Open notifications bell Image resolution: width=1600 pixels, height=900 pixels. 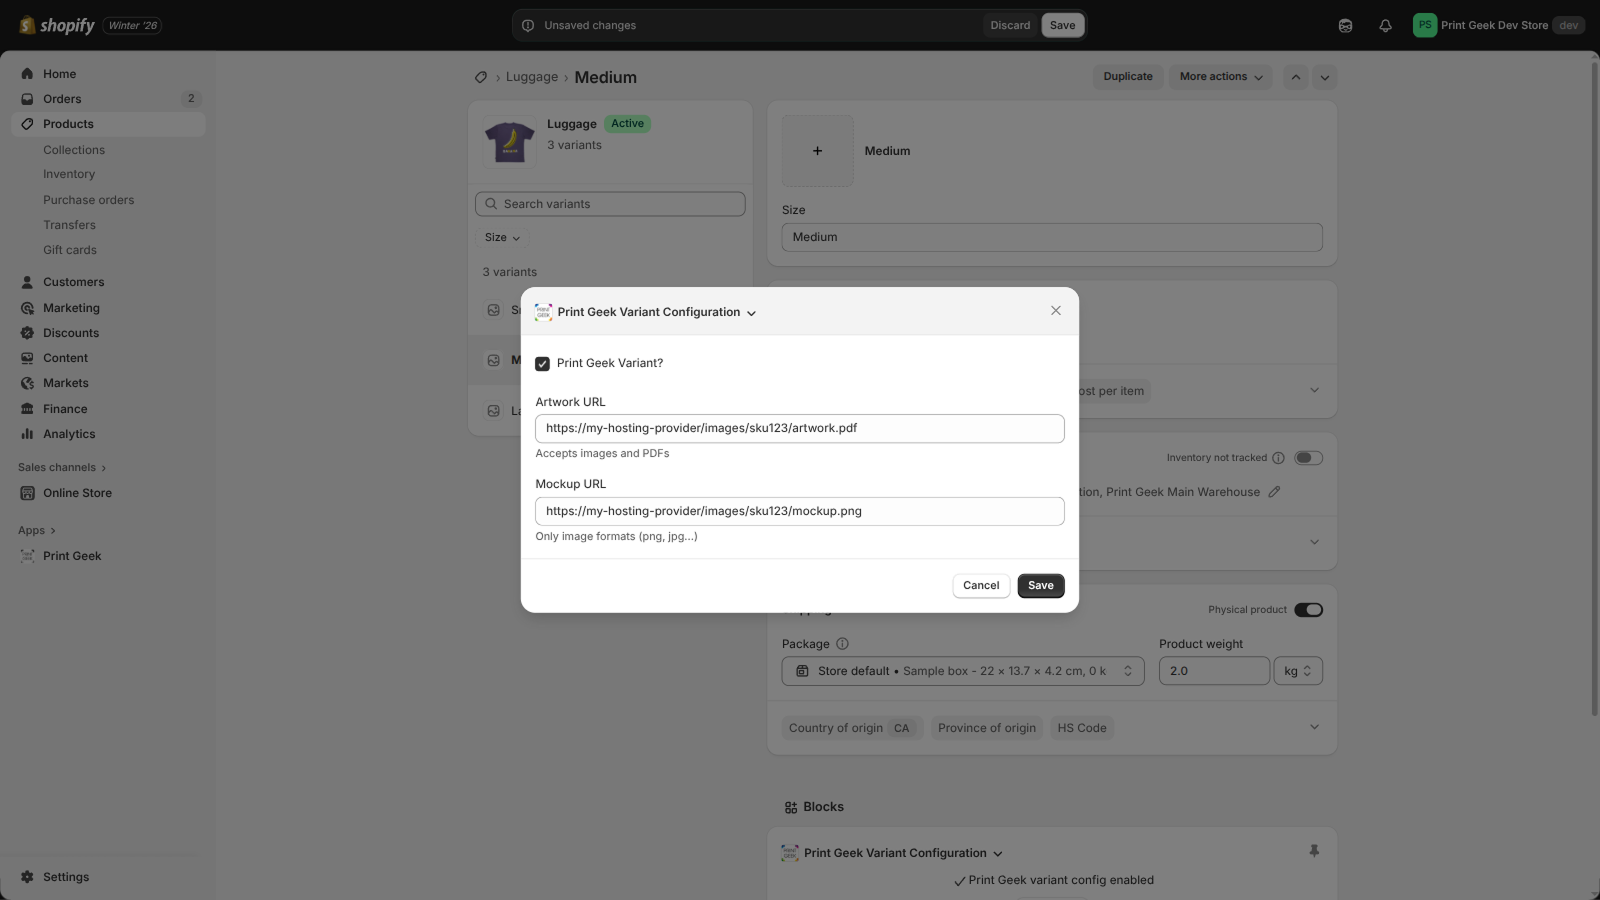[1385, 26]
